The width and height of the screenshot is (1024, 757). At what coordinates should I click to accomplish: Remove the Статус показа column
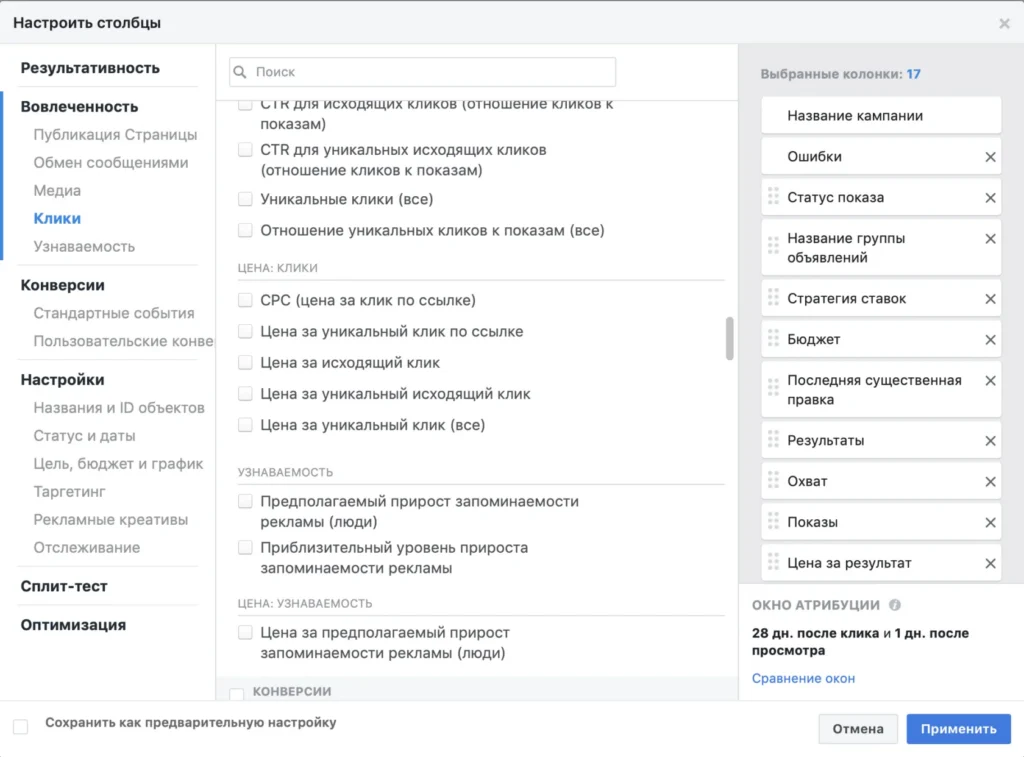coord(990,198)
